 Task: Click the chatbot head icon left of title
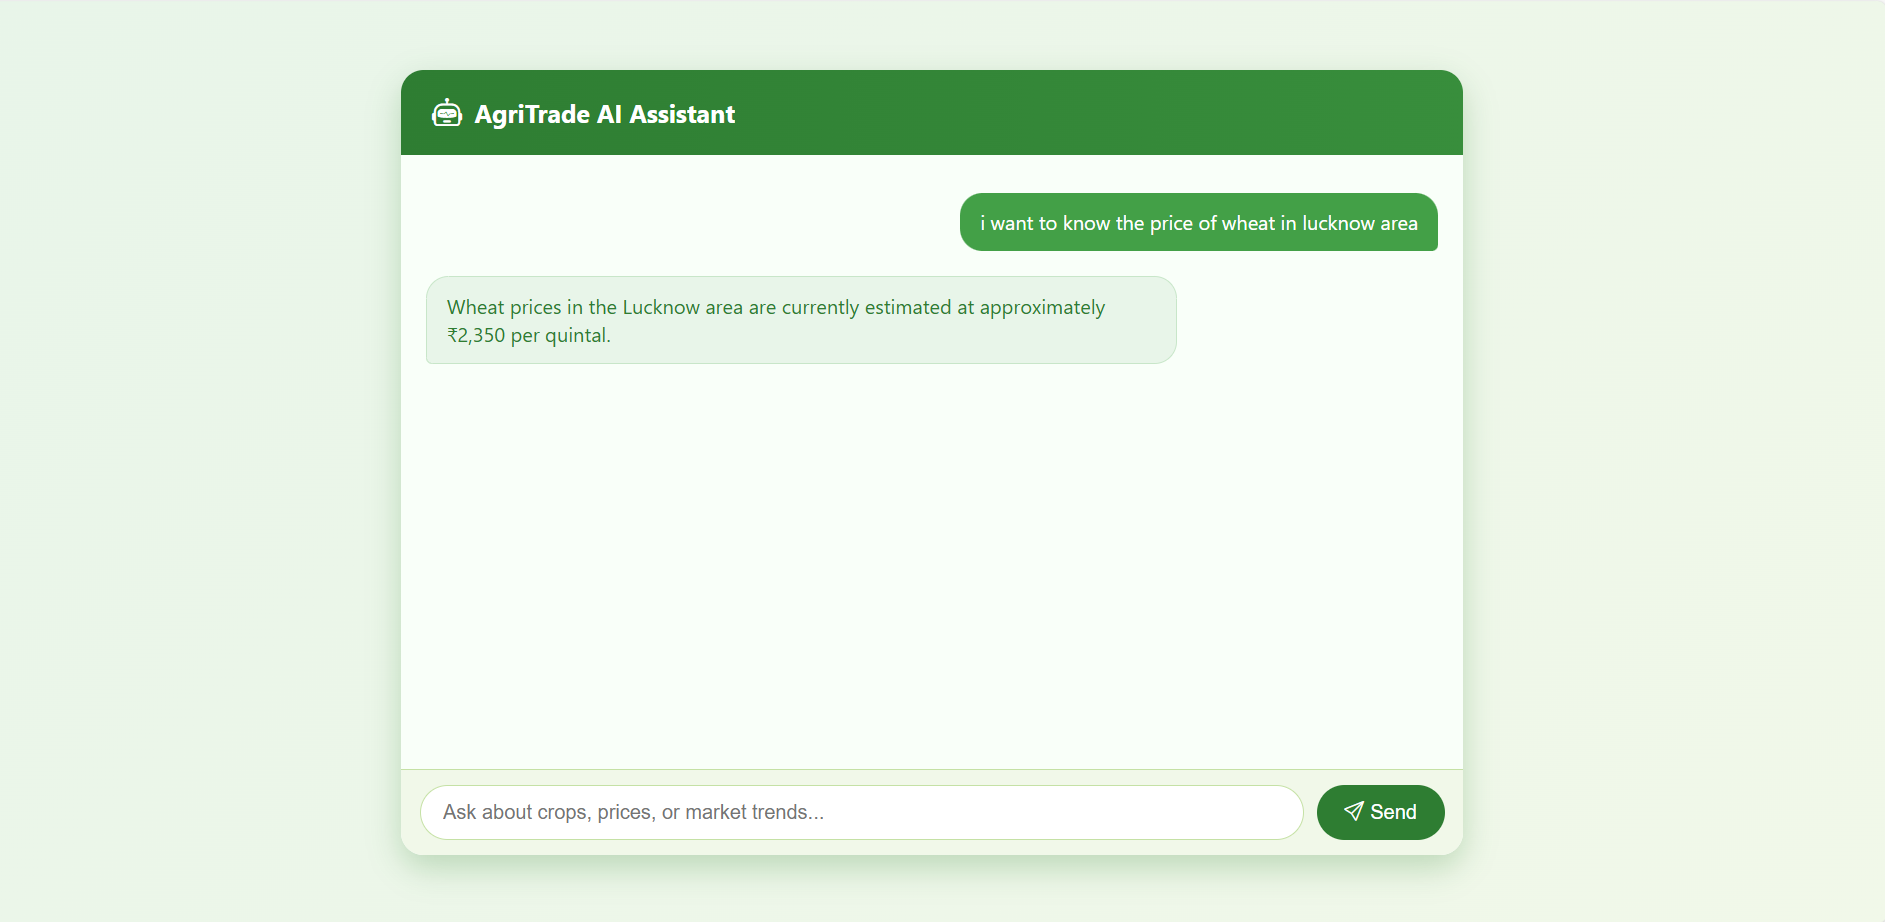[x=448, y=112]
